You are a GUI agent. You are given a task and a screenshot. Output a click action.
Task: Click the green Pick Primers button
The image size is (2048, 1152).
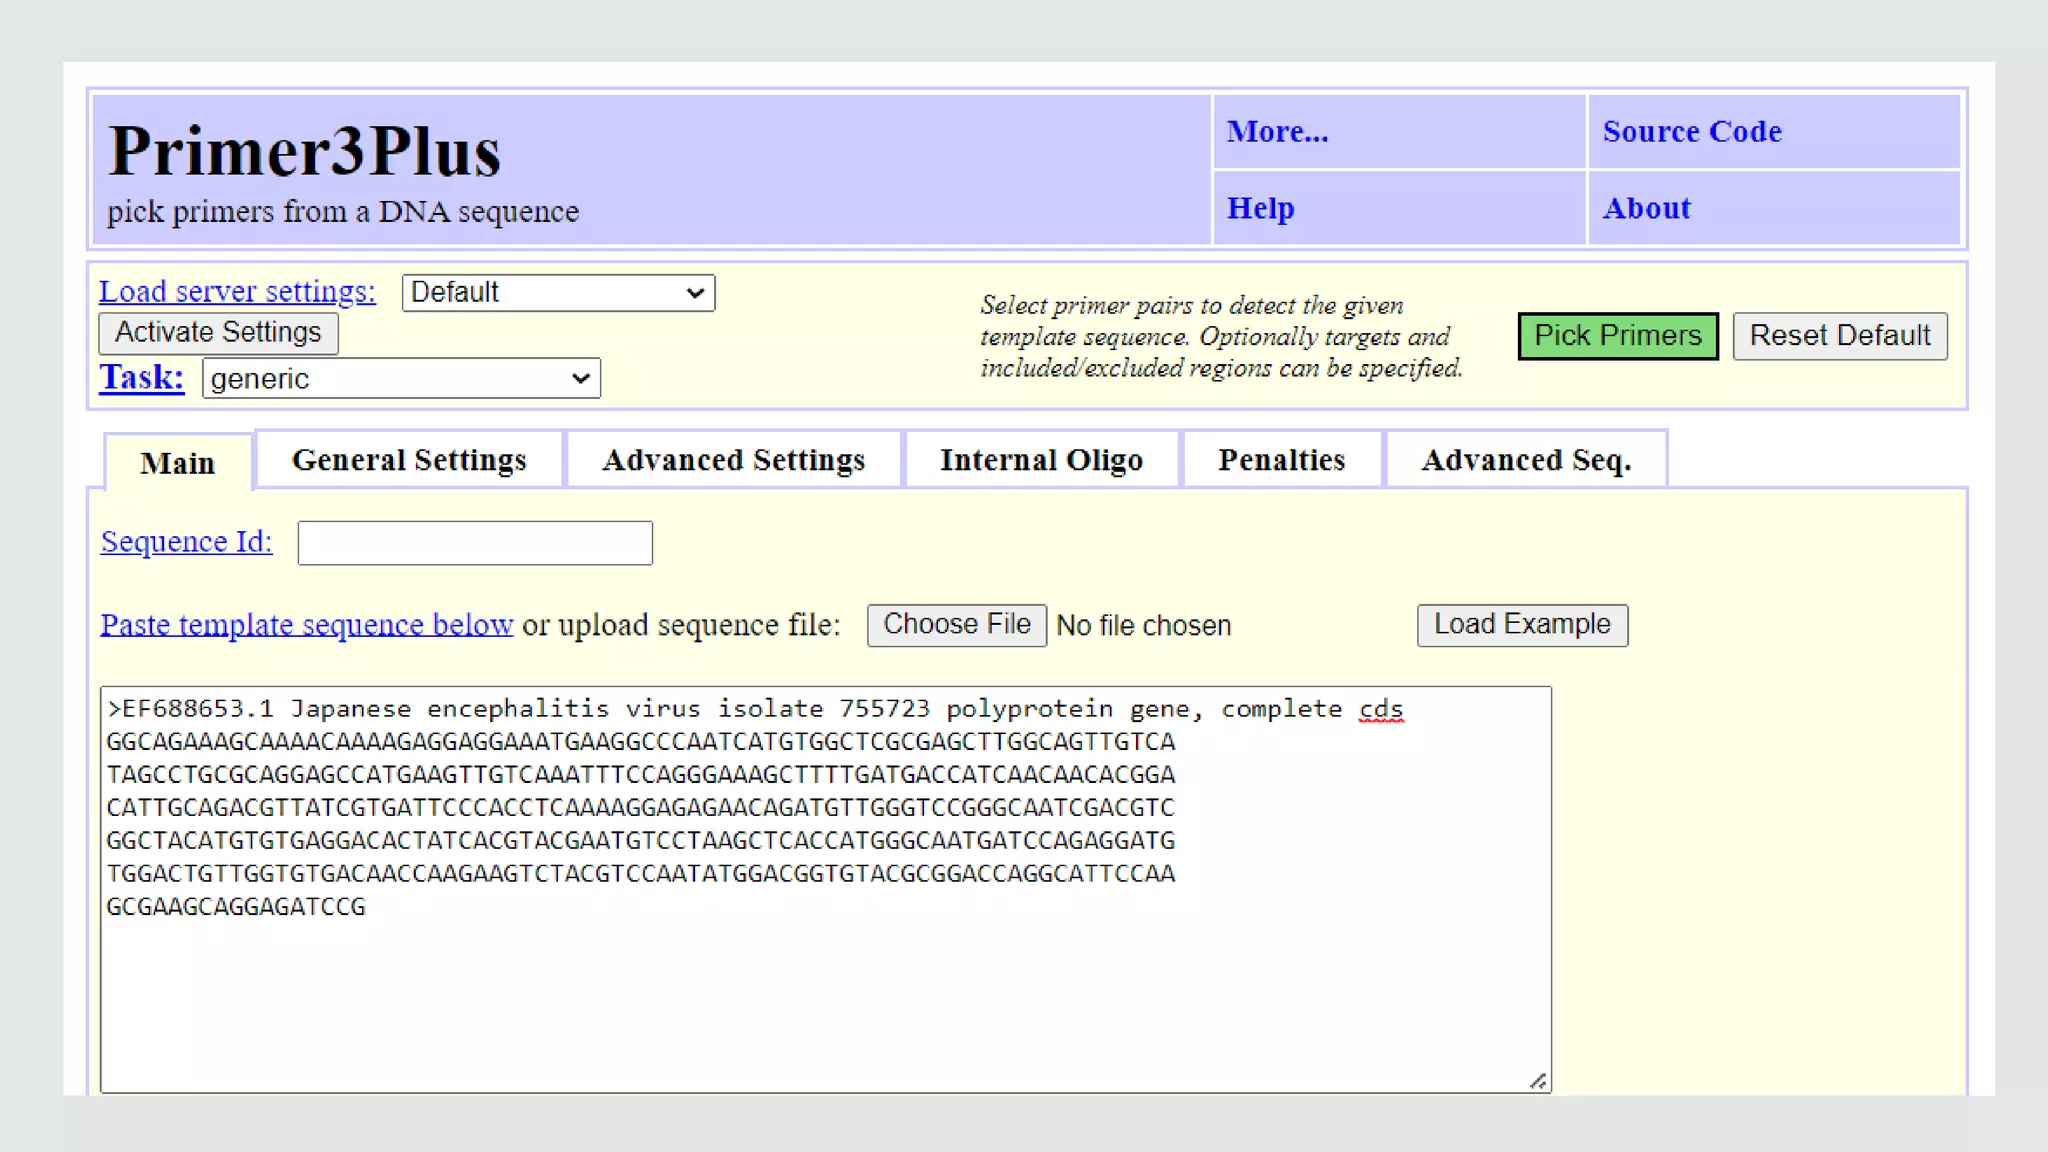[x=1617, y=336]
